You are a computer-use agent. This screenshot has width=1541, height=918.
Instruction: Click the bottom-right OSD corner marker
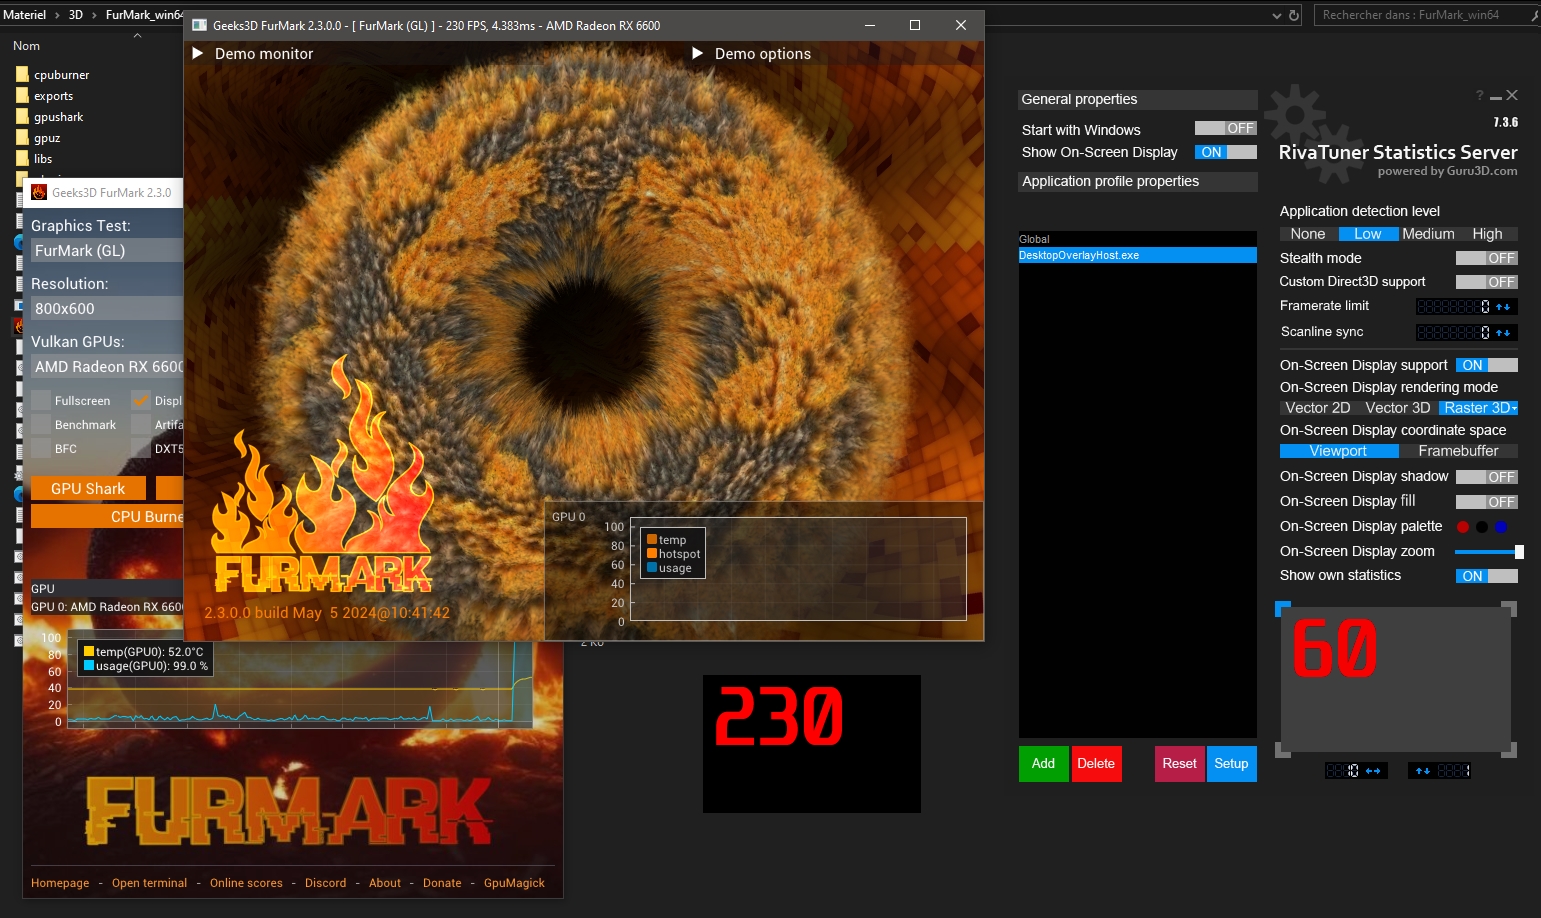tap(1510, 749)
